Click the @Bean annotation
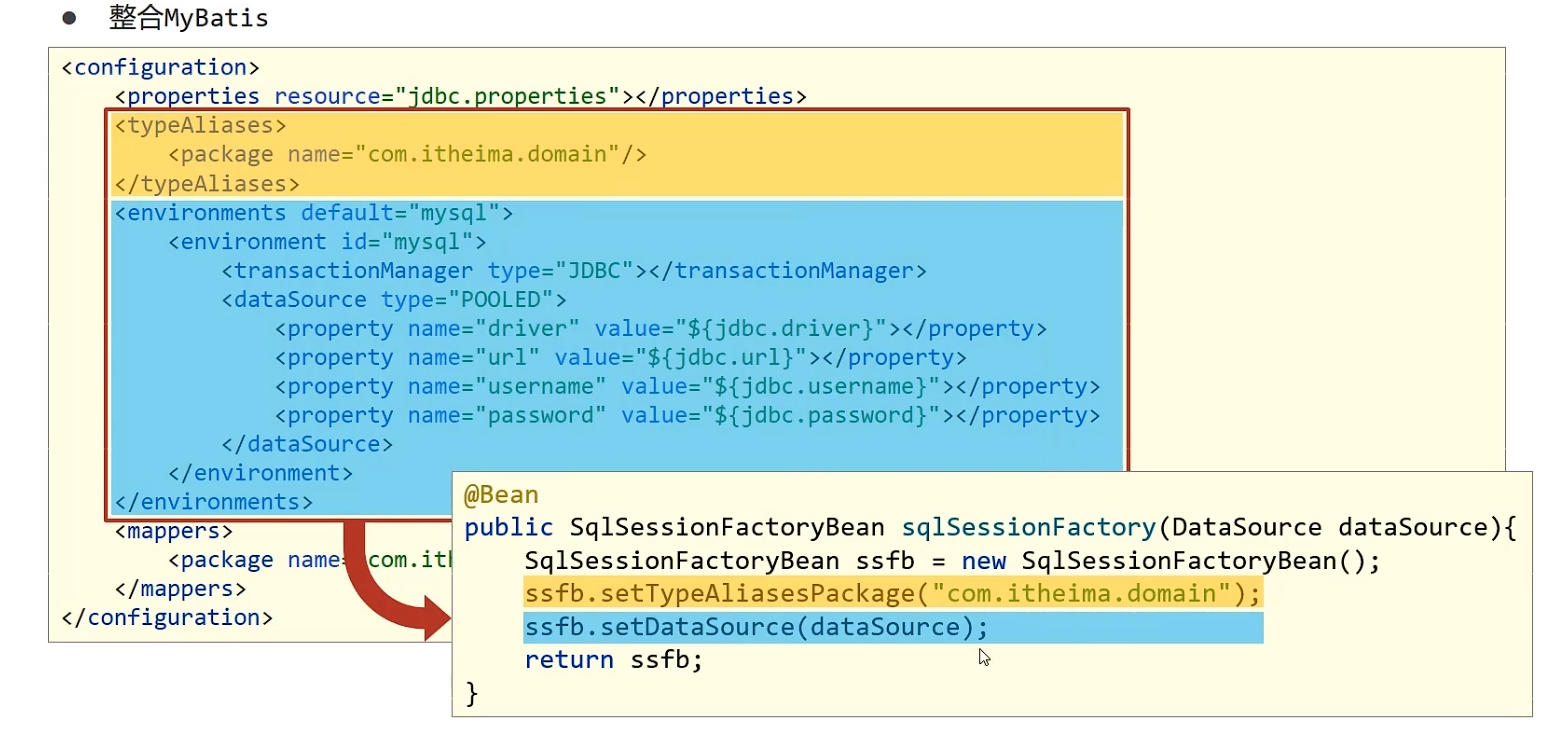The image size is (1557, 729). pos(501,495)
